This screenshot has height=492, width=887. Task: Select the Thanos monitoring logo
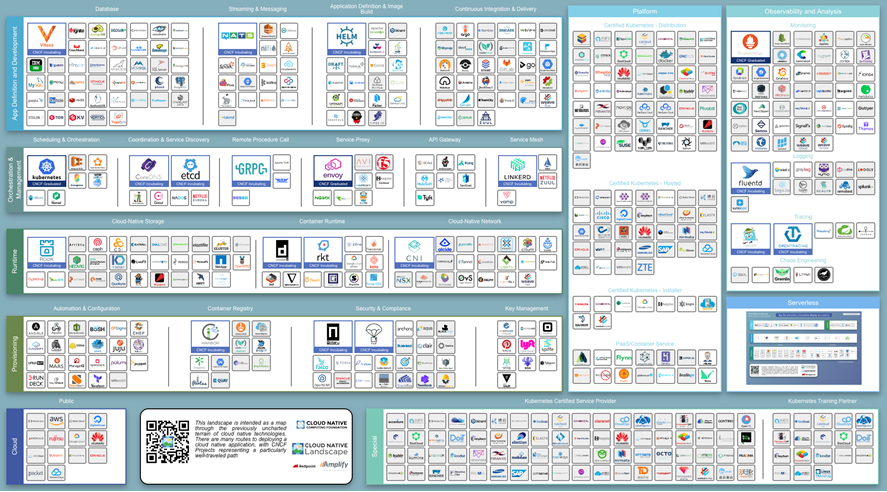866,126
